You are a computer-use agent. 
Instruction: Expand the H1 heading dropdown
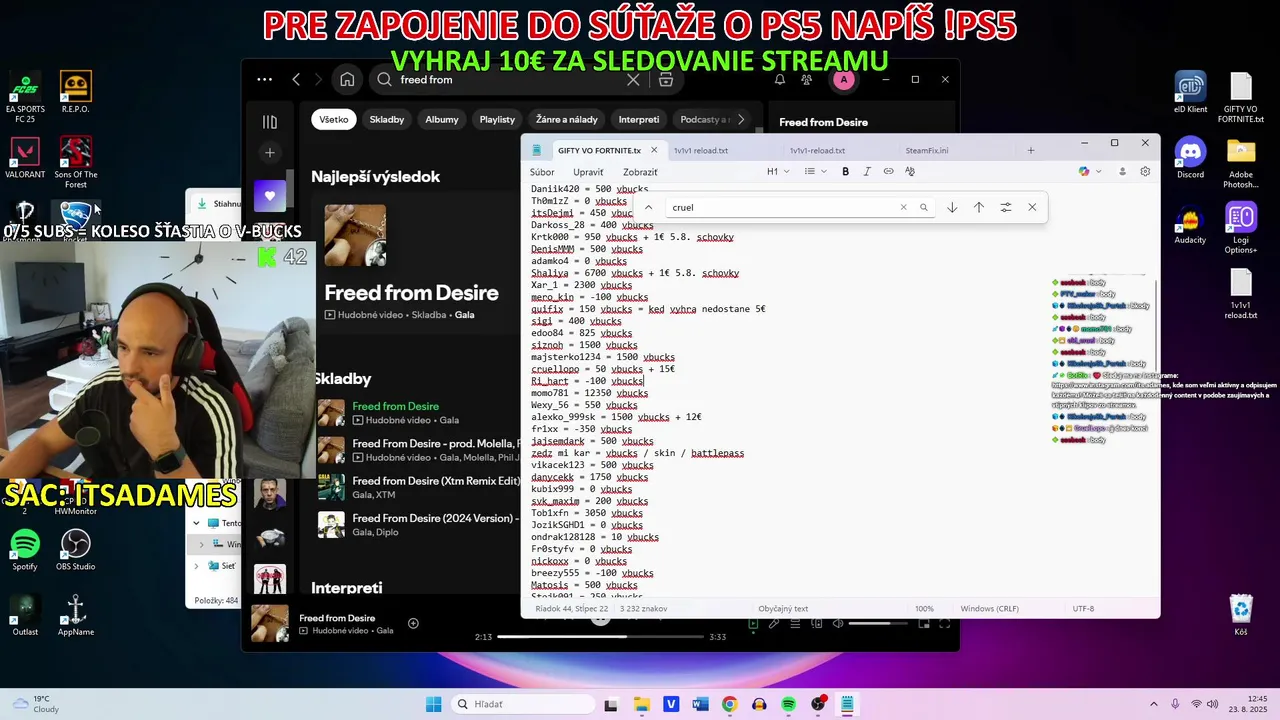776,172
